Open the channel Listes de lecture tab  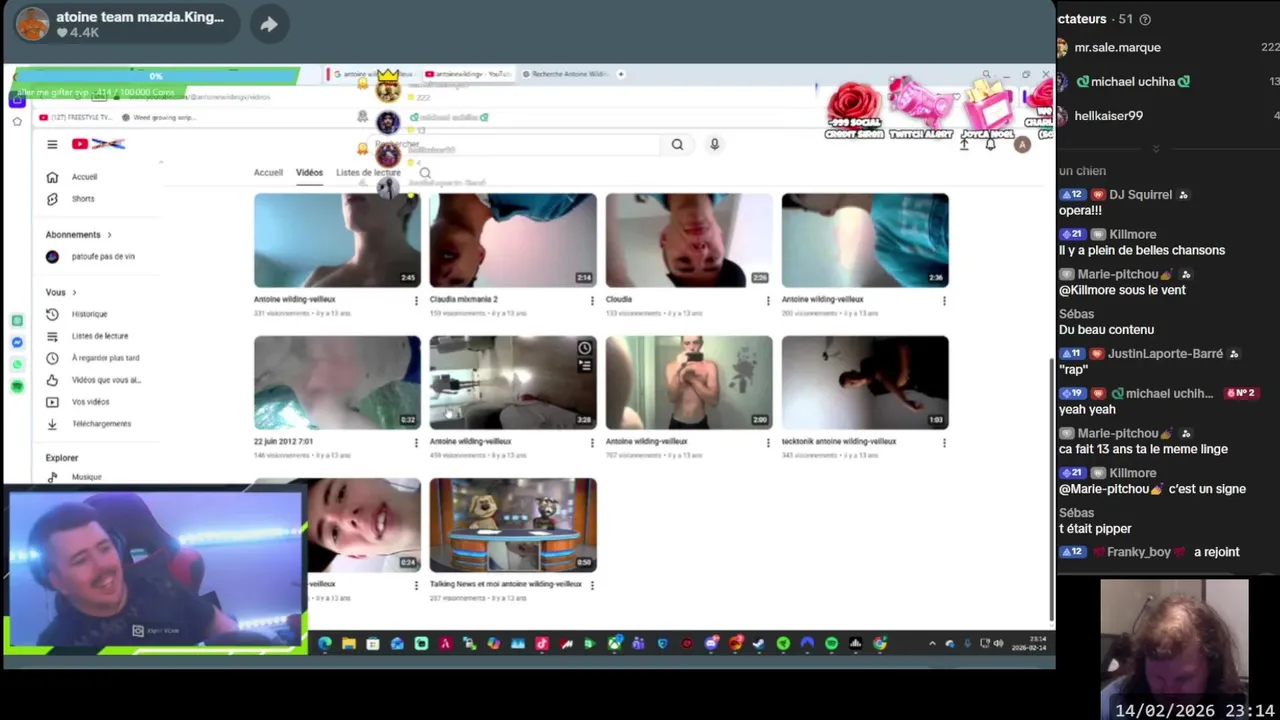(368, 173)
